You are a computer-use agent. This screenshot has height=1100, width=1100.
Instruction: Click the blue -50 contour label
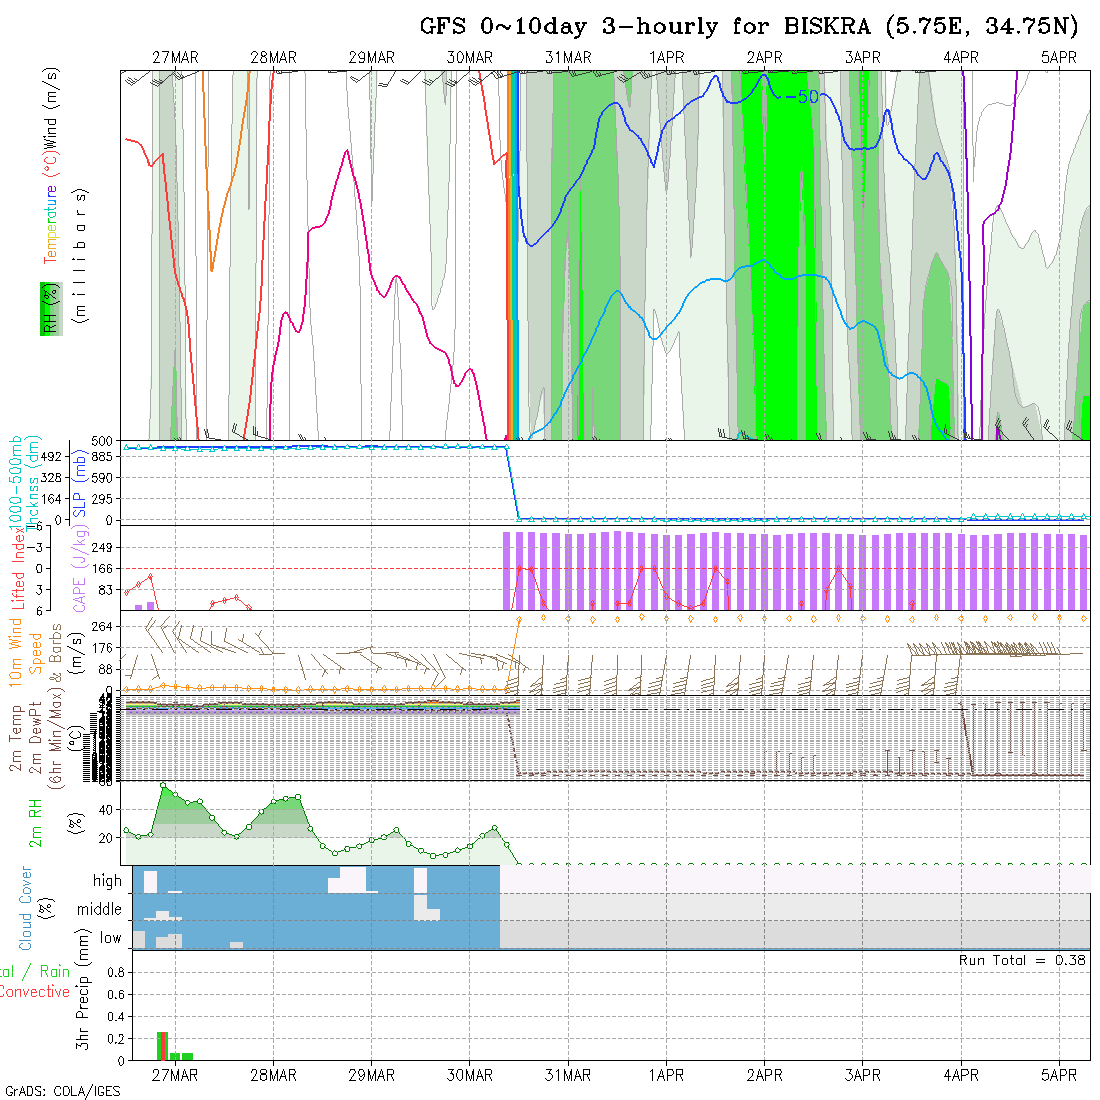coord(801,97)
